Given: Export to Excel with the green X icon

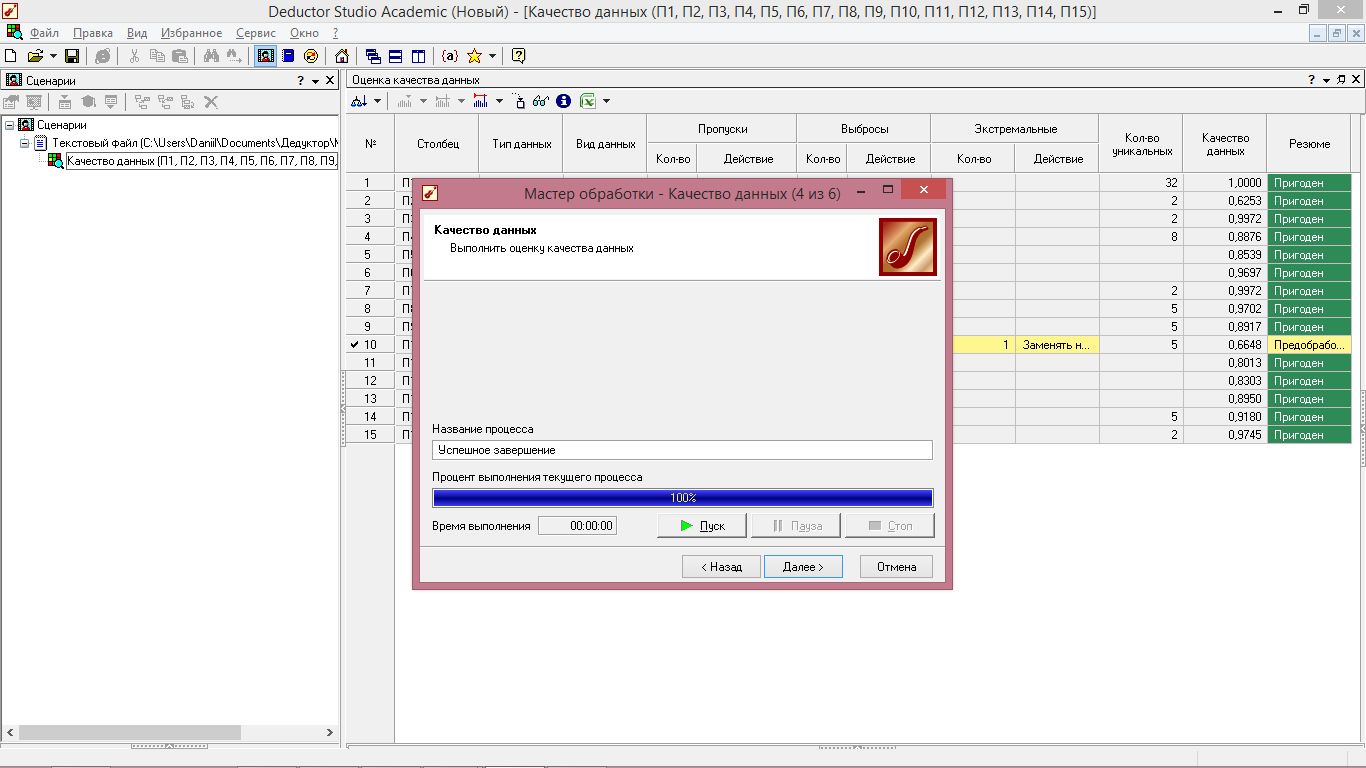Looking at the screenshot, I should click(588, 101).
